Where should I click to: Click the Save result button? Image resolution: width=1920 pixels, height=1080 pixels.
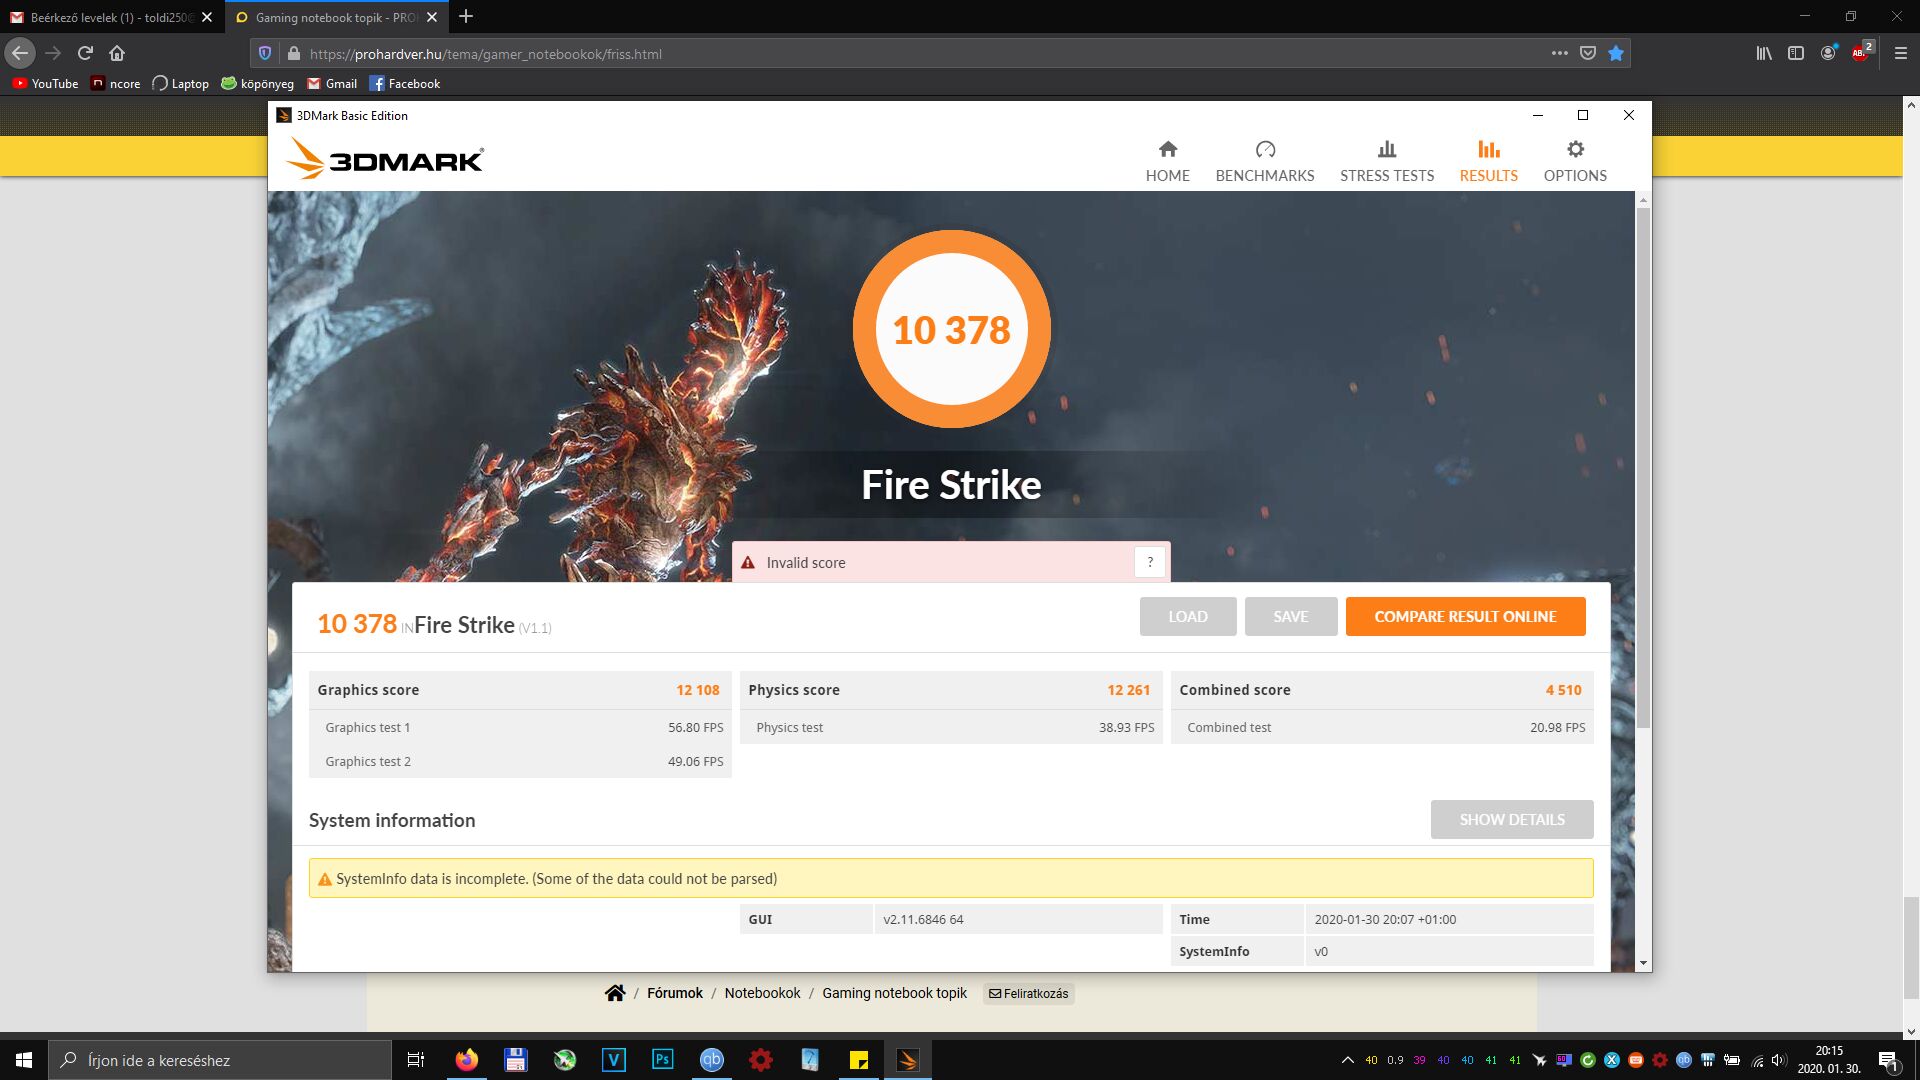[x=1290, y=616]
